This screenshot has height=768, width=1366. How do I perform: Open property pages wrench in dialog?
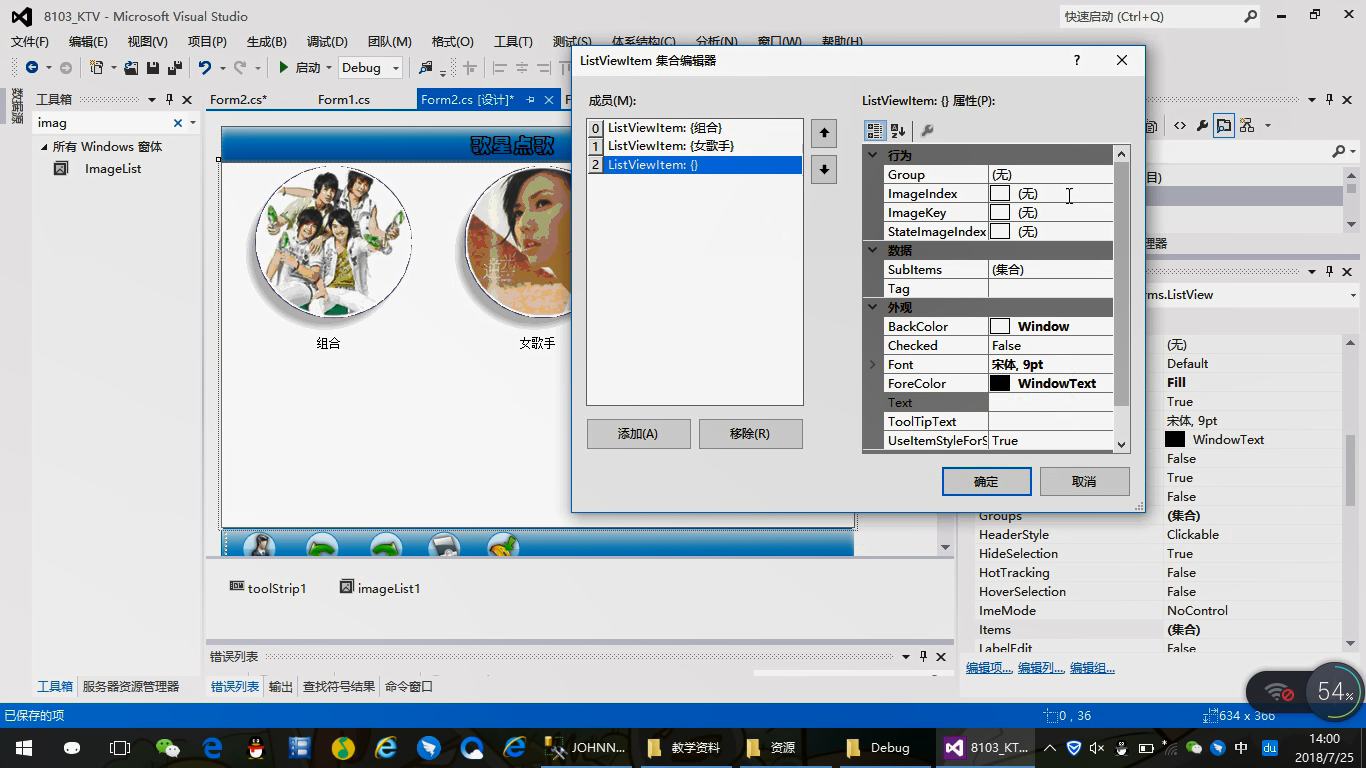pos(927,130)
